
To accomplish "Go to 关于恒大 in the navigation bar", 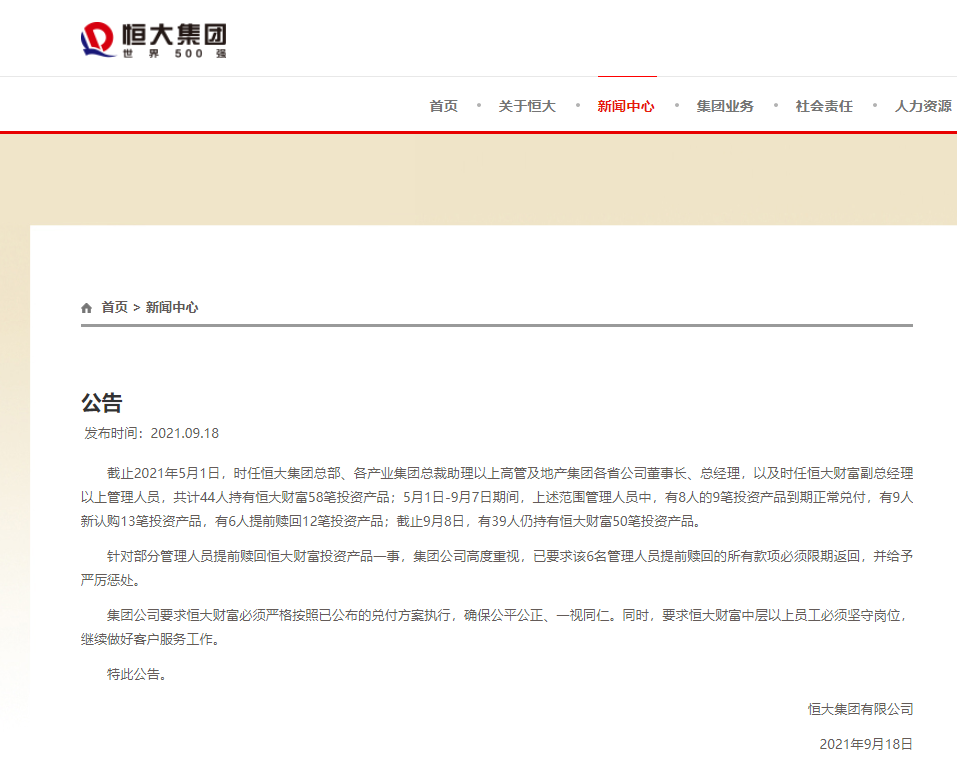I will [527, 106].
